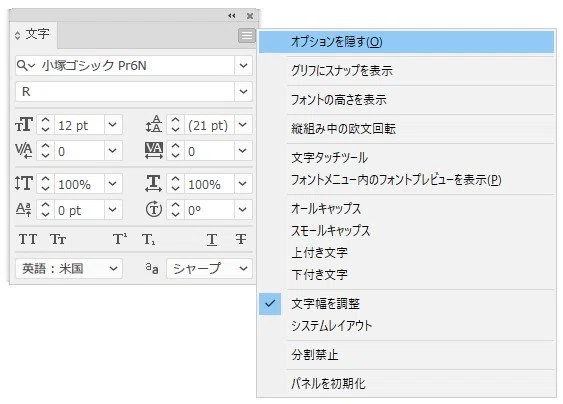Viewport: 563px width, 404px height.
Task: Open the vertical scale 100% dropdown
Action: (113, 184)
